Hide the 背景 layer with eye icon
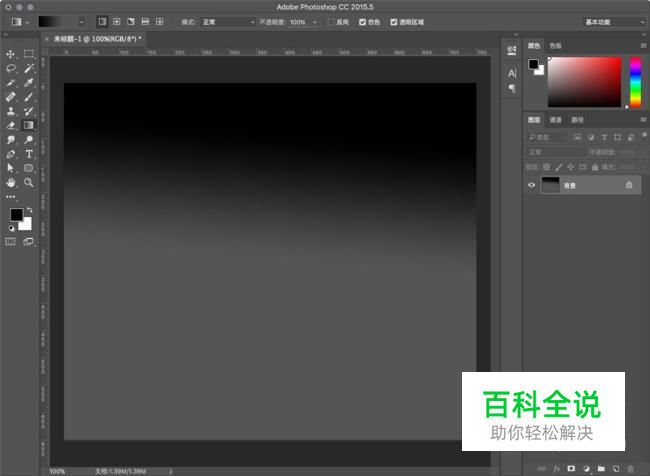Viewport: 650px width, 476px height. tap(532, 185)
